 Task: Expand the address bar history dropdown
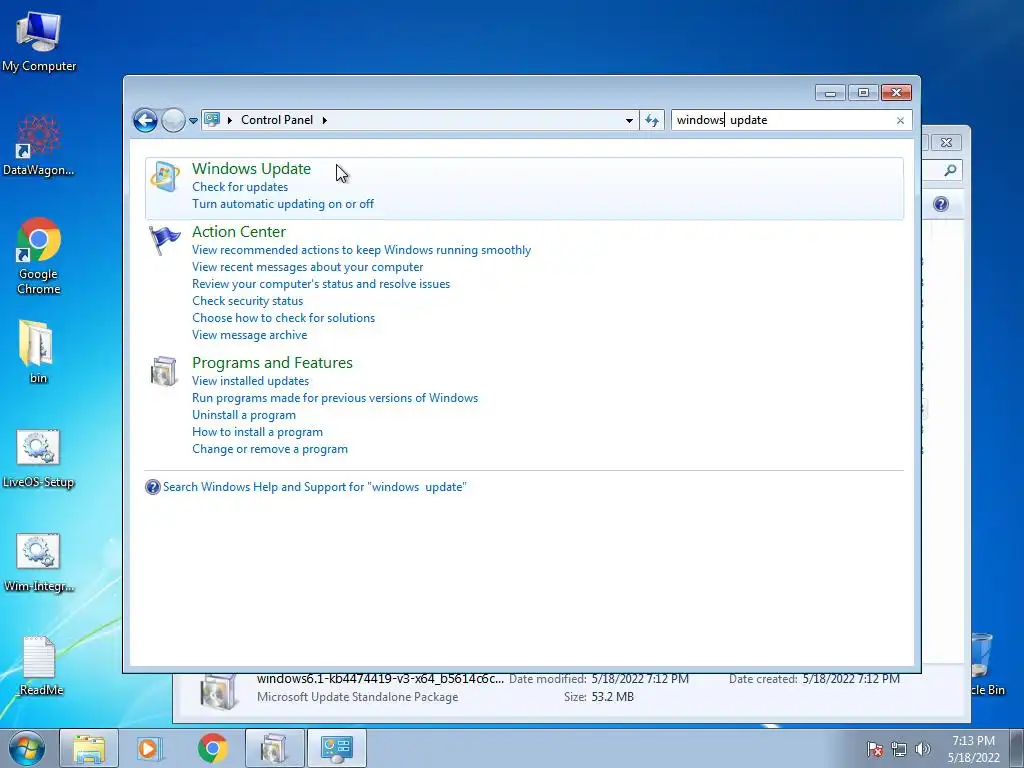click(629, 121)
